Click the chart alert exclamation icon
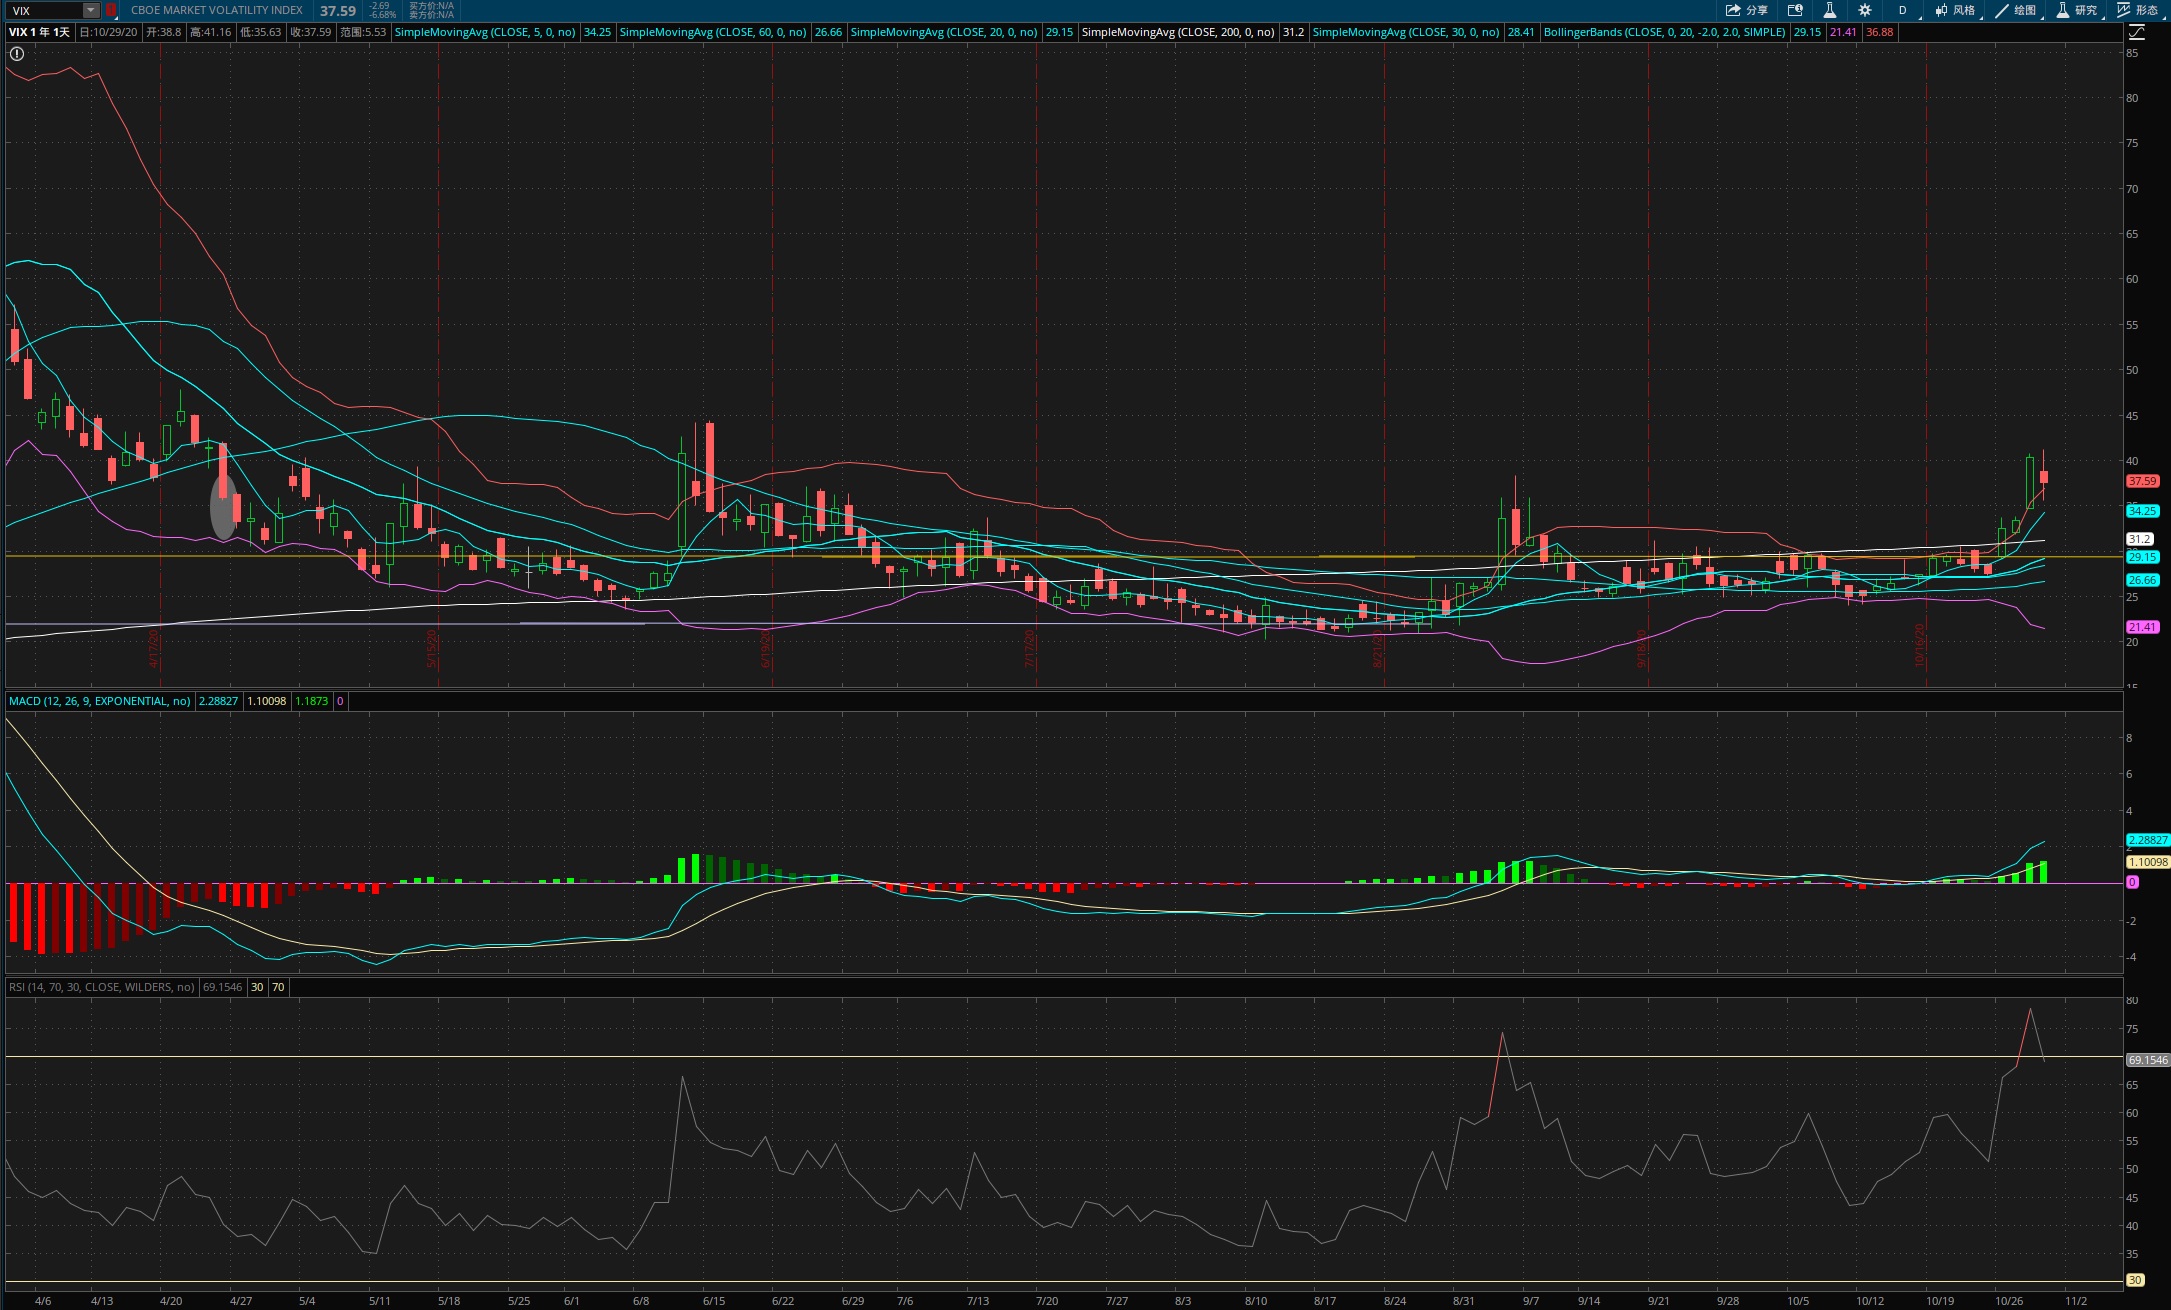The width and height of the screenshot is (2171, 1310). pos(17,54)
